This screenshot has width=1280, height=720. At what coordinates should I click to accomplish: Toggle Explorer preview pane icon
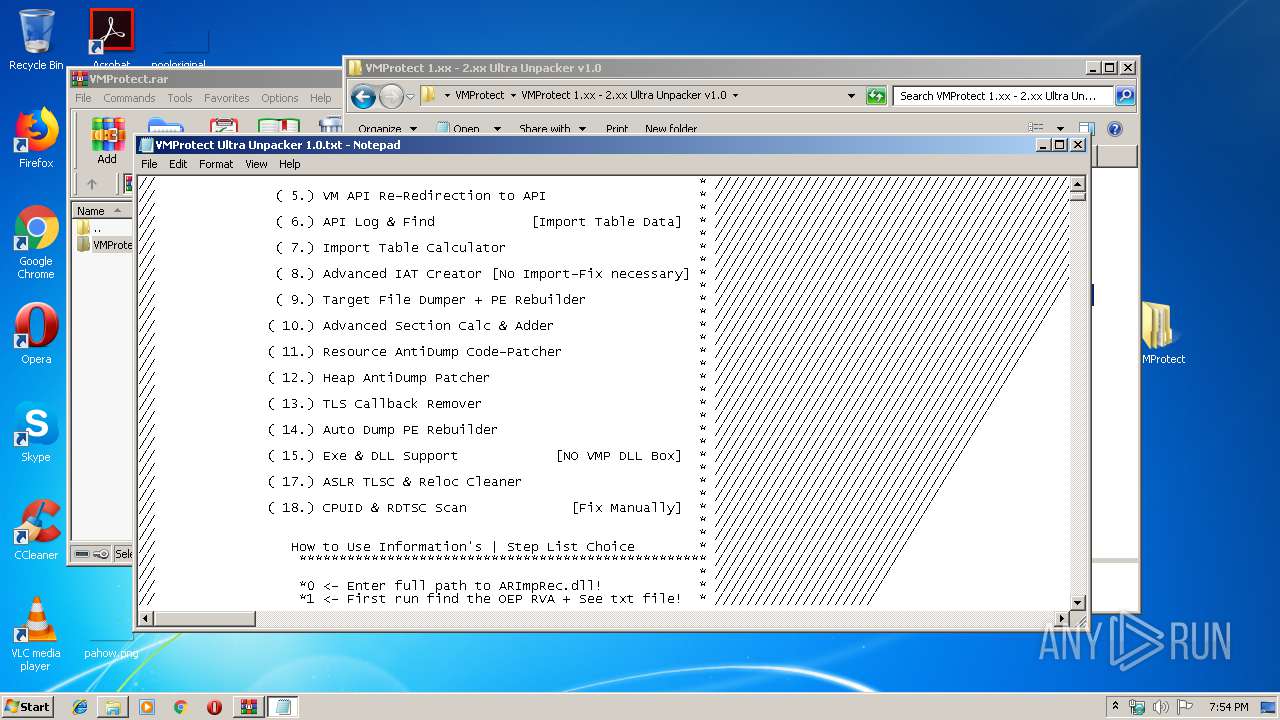pos(1087,128)
